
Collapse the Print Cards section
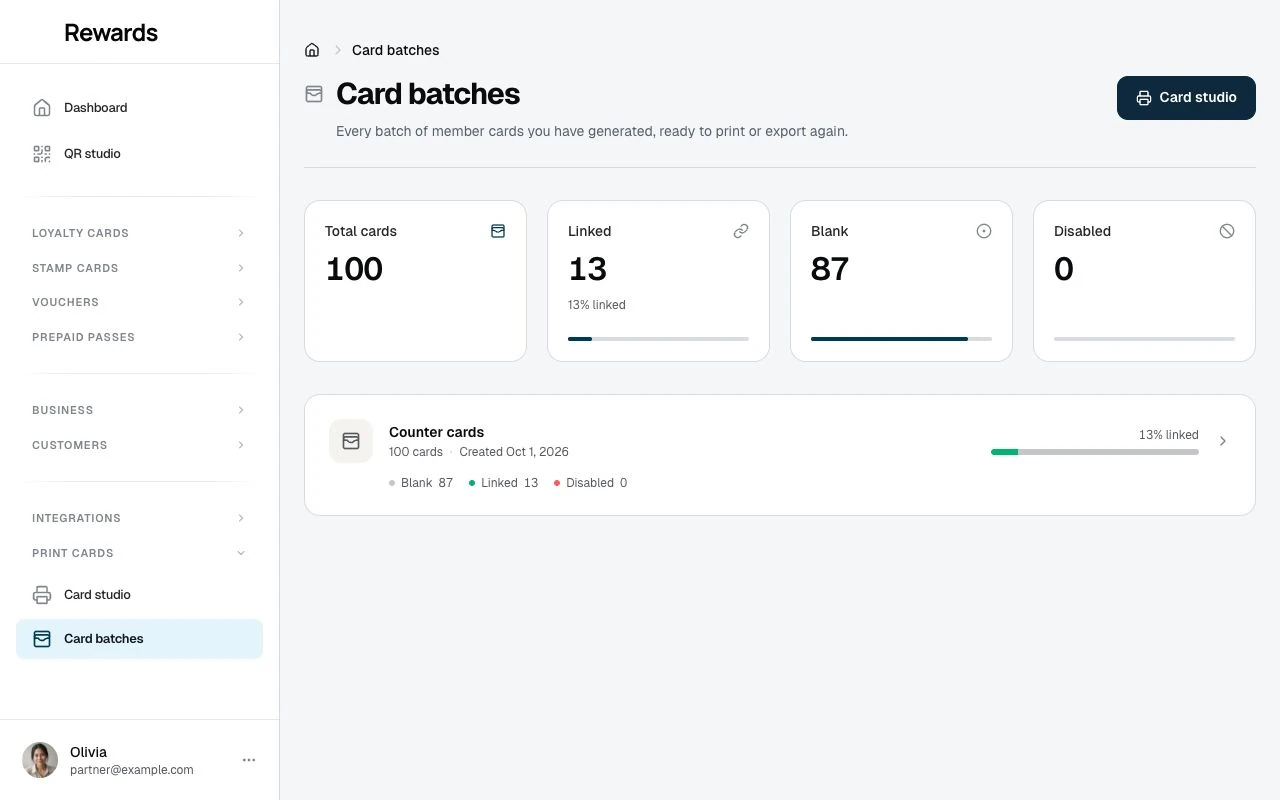139,553
